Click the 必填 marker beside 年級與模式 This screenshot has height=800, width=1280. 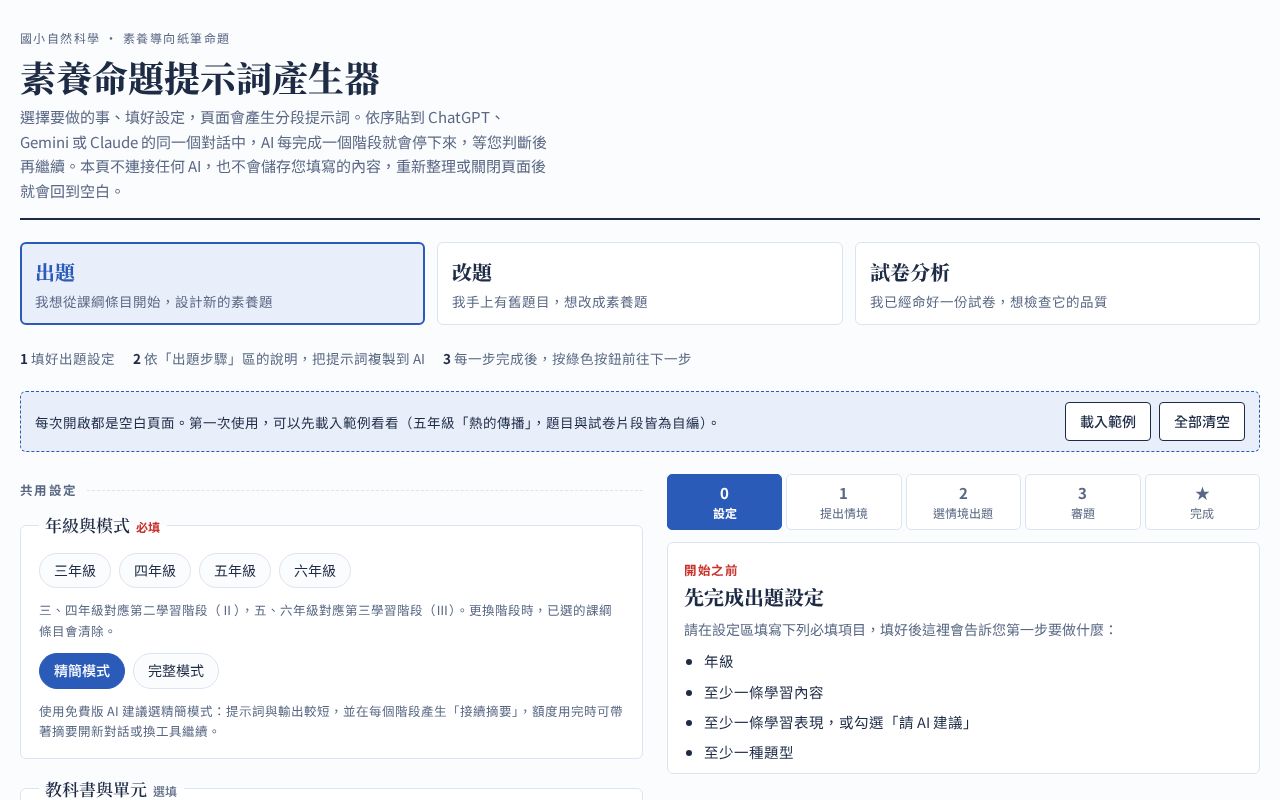[148, 527]
